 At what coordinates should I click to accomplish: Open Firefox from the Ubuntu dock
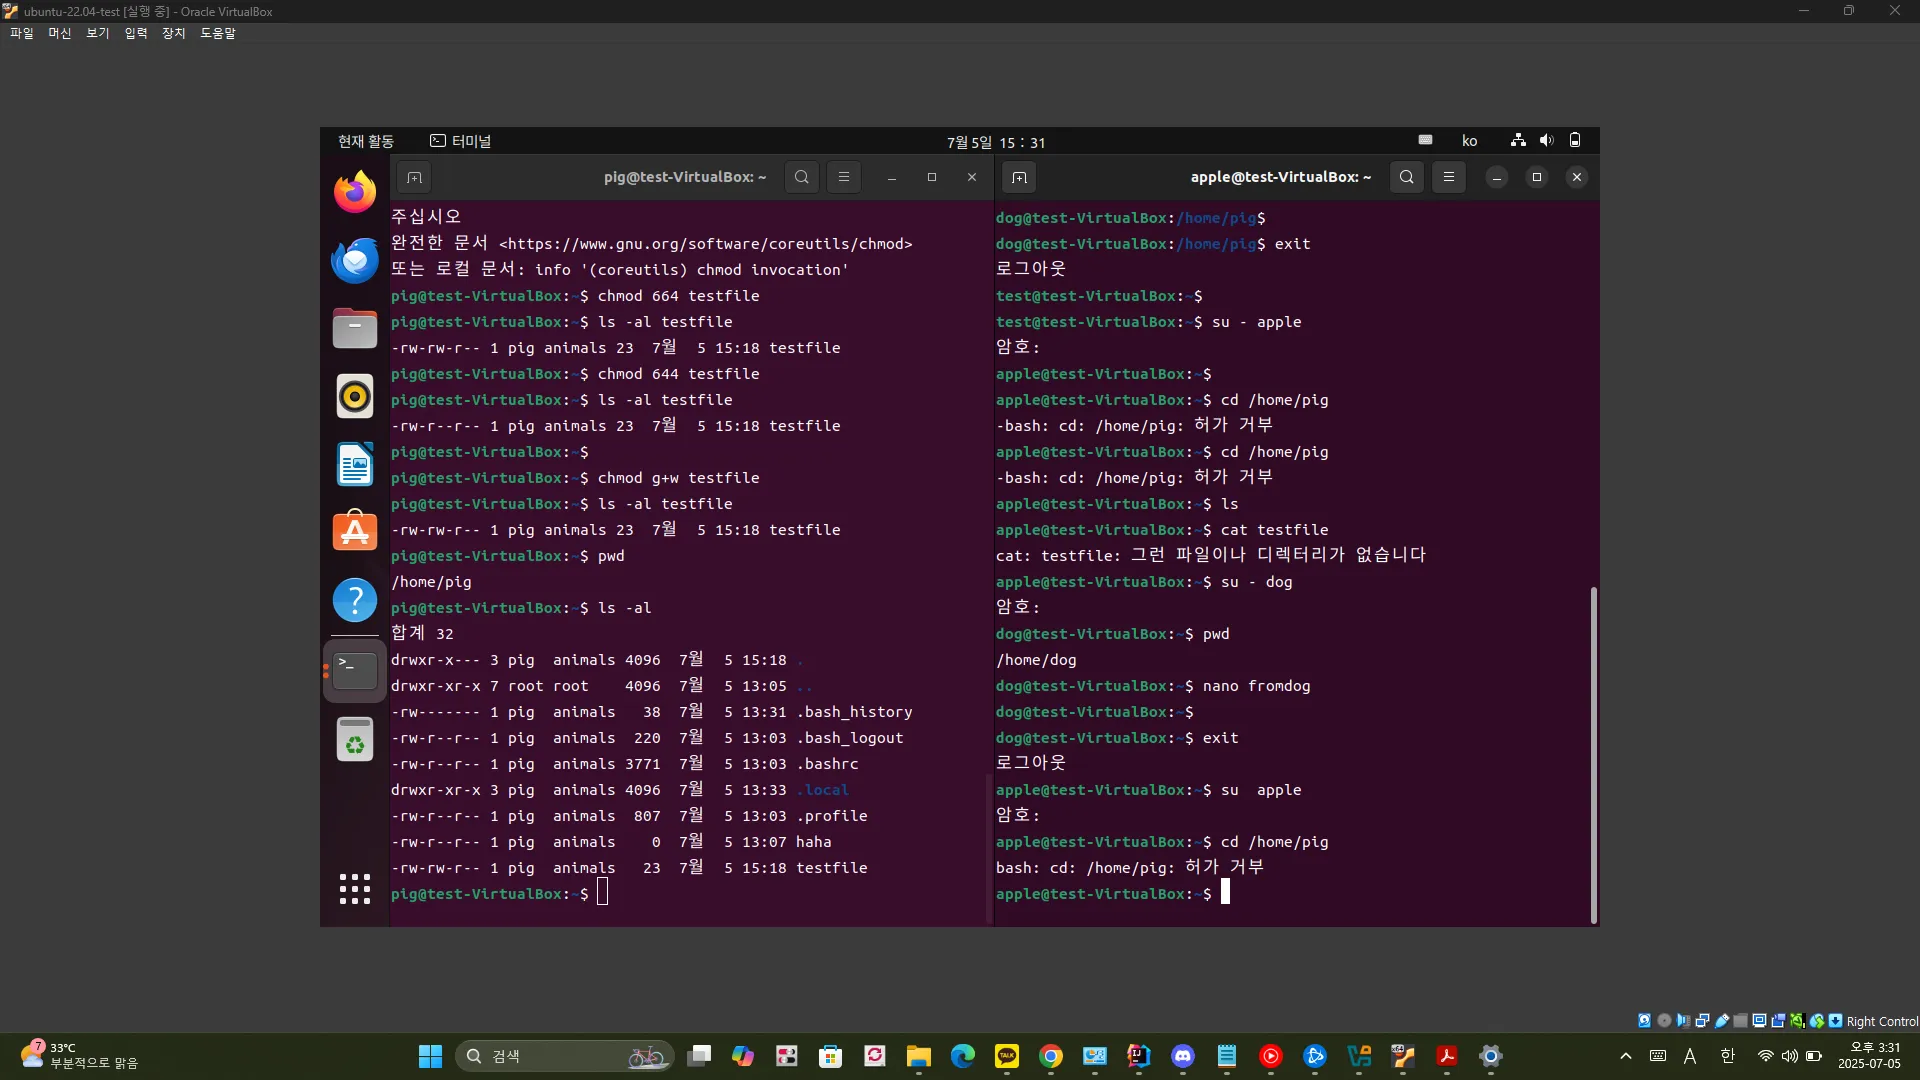tap(355, 192)
